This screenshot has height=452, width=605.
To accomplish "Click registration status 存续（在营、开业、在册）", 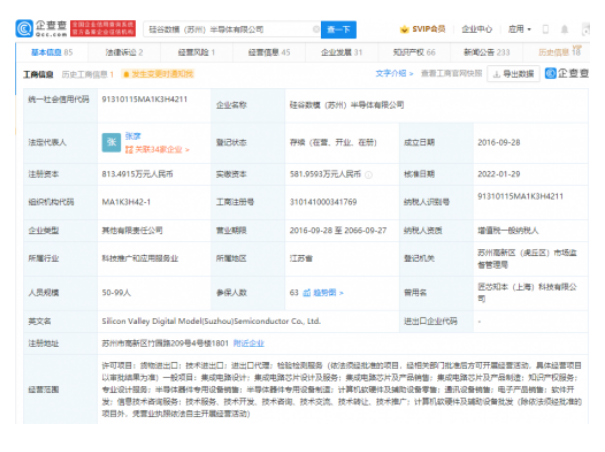I will [333, 142].
